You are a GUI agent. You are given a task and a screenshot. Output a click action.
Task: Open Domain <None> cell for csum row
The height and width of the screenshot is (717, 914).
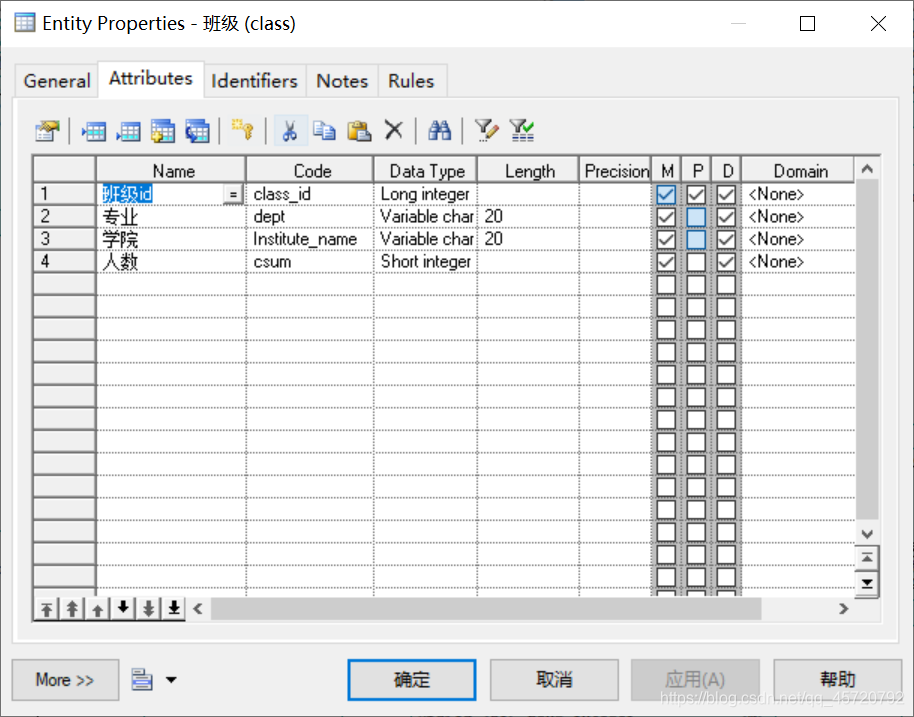797,262
